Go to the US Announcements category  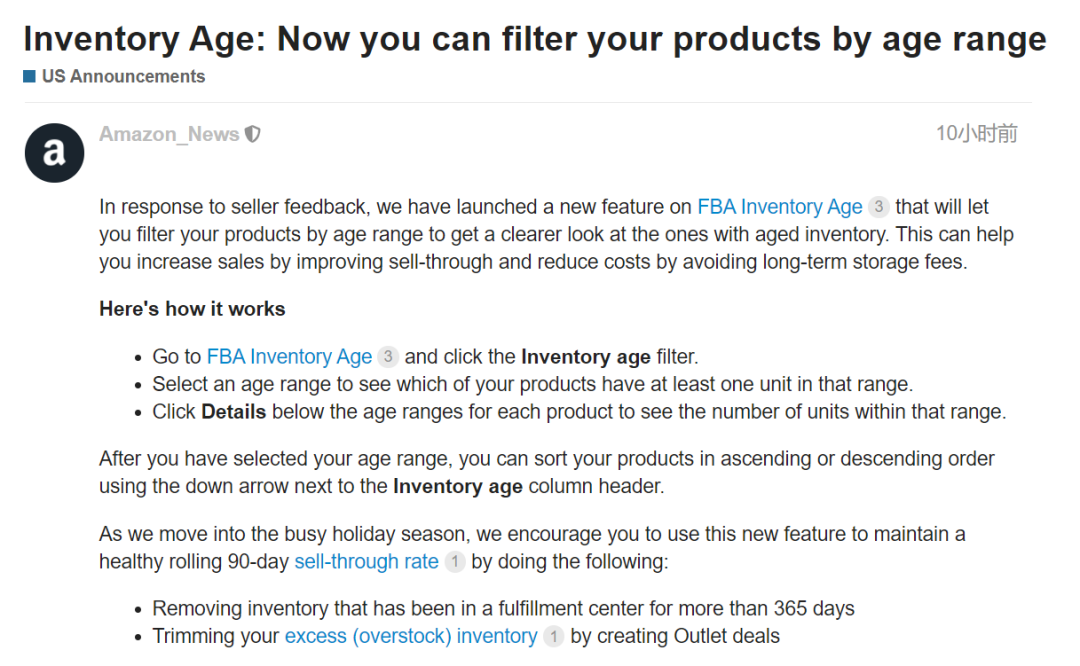123,76
